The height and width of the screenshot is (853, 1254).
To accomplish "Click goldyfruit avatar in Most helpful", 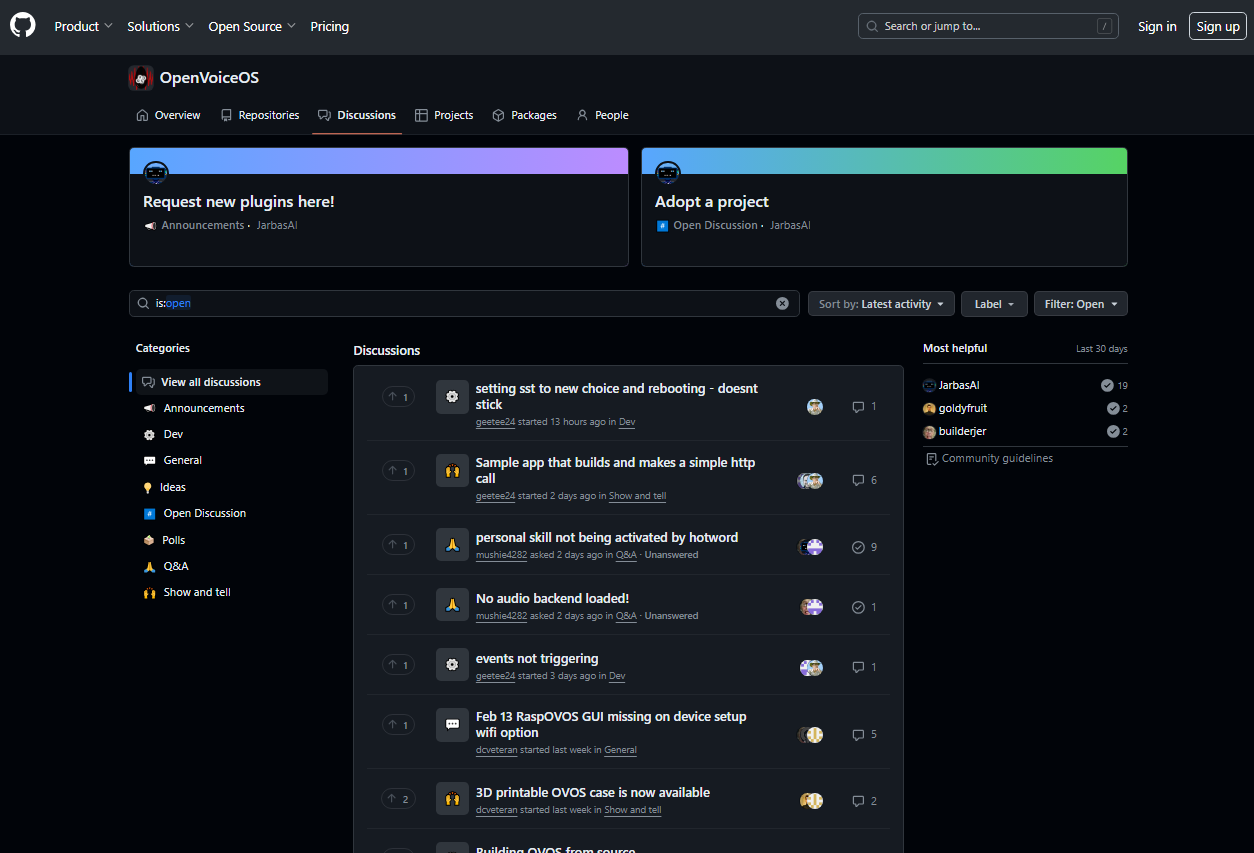I will pos(929,408).
